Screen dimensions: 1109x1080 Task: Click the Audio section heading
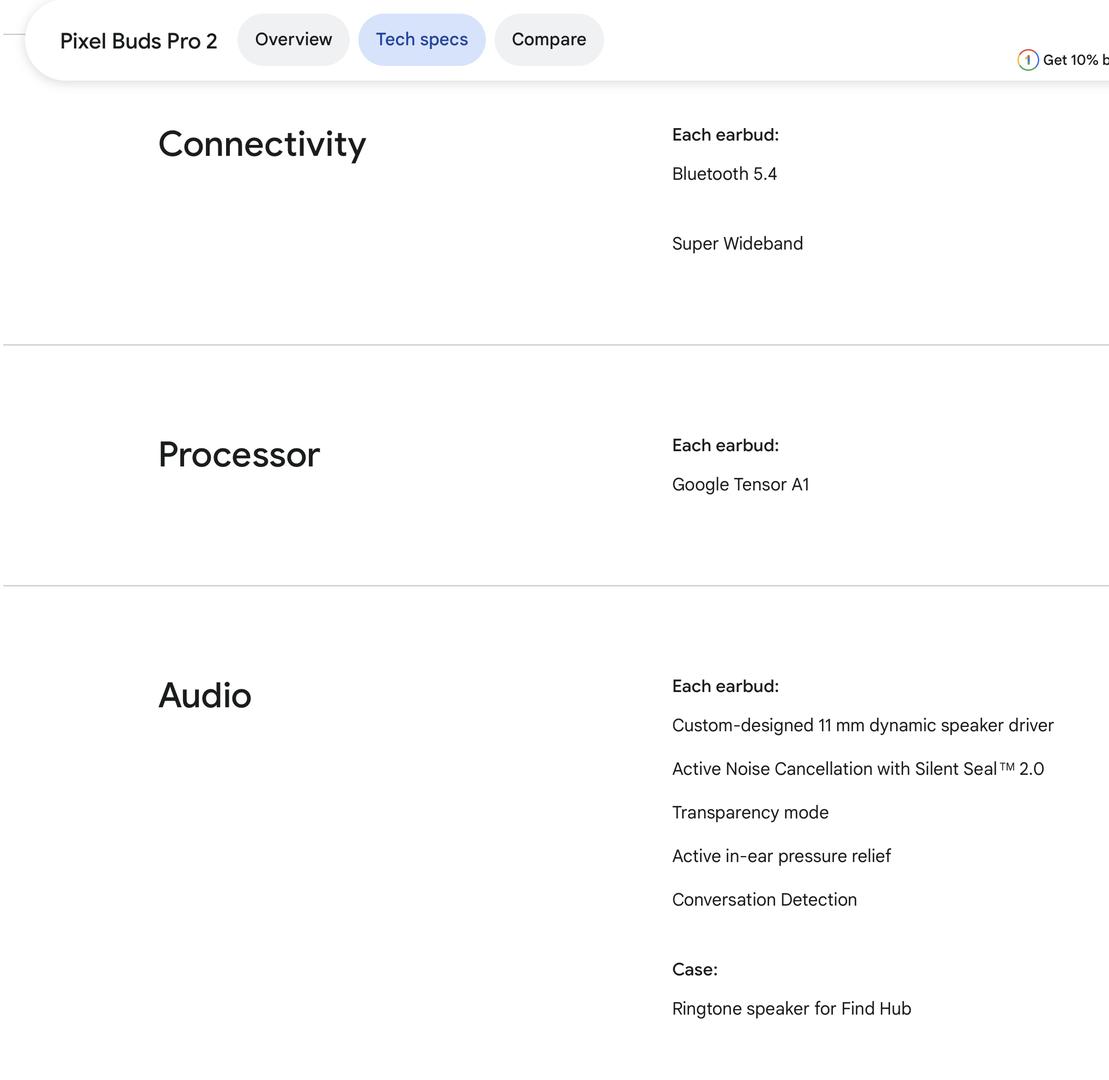tap(205, 696)
